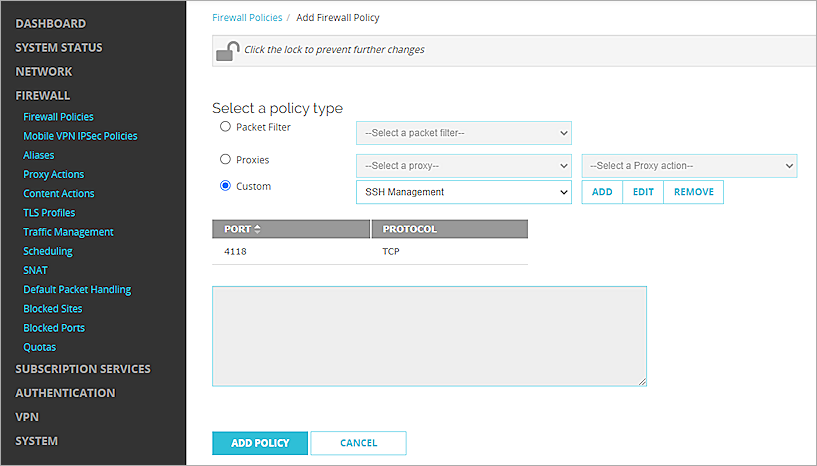Screen dimensions: 817x466
Task: Open the SNAT page
Action: [35, 271]
